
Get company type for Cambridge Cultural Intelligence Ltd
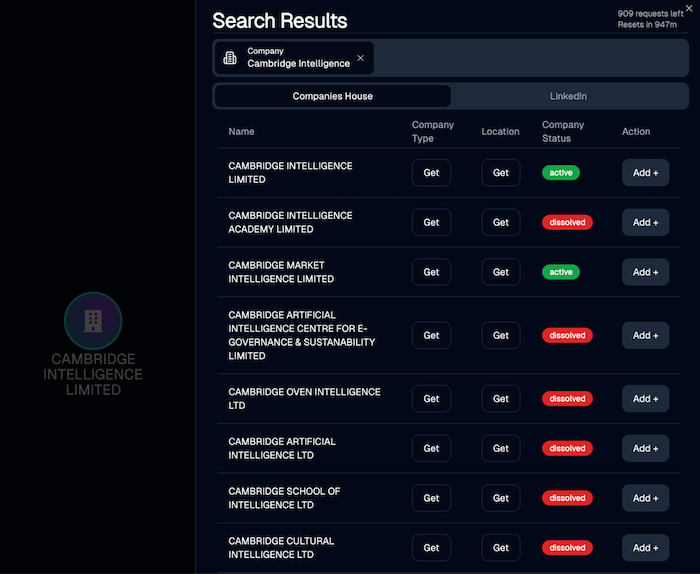[x=431, y=548]
